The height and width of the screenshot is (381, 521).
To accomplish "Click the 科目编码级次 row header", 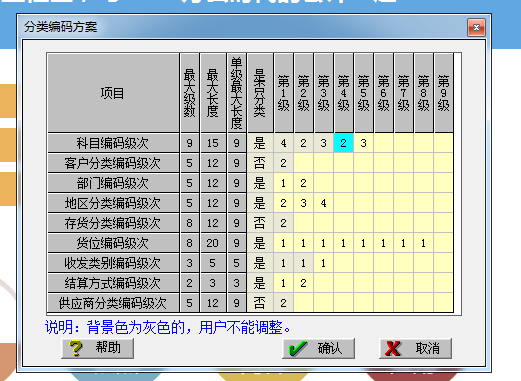I will pos(113,143).
